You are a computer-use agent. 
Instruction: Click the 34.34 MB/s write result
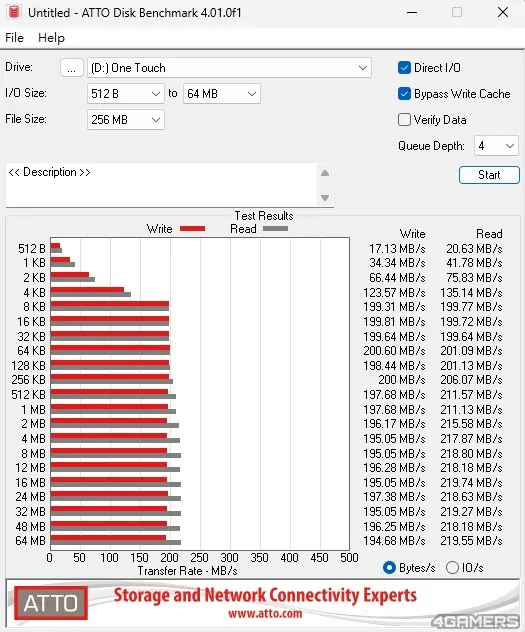tap(397, 263)
